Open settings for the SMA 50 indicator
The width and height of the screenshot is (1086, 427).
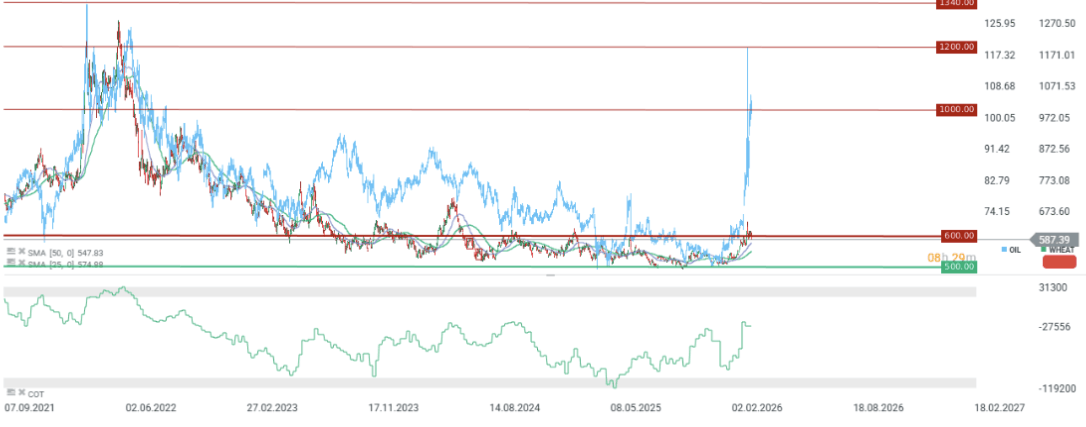click(x=8, y=253)
